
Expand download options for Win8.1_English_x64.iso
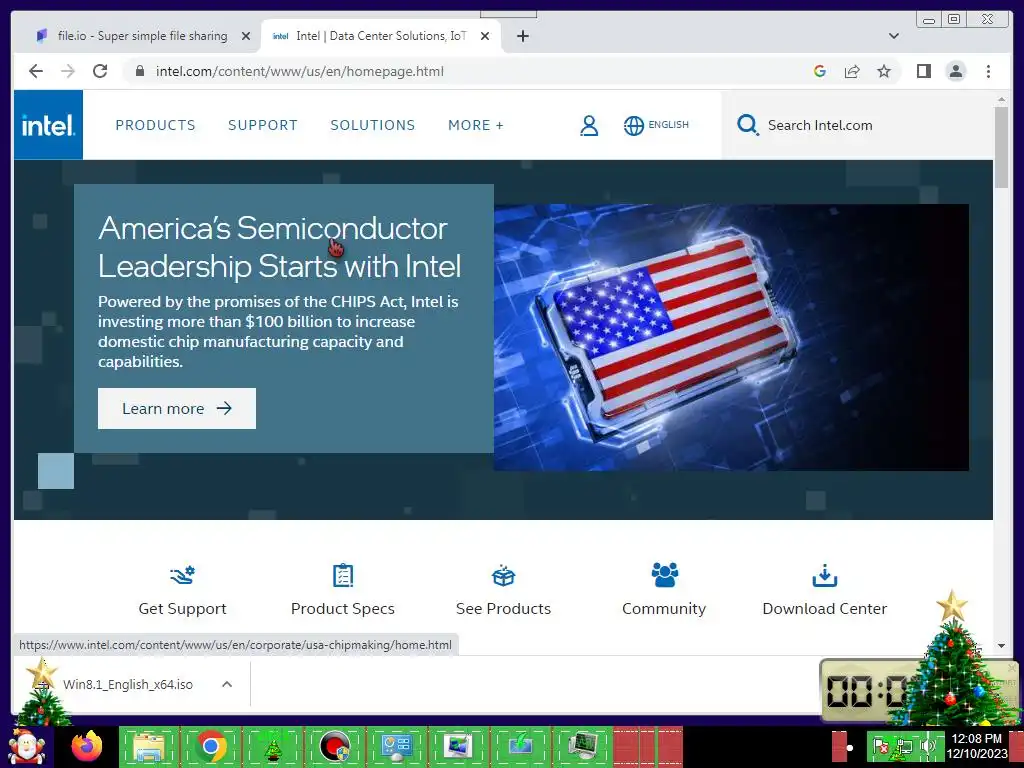227,684
